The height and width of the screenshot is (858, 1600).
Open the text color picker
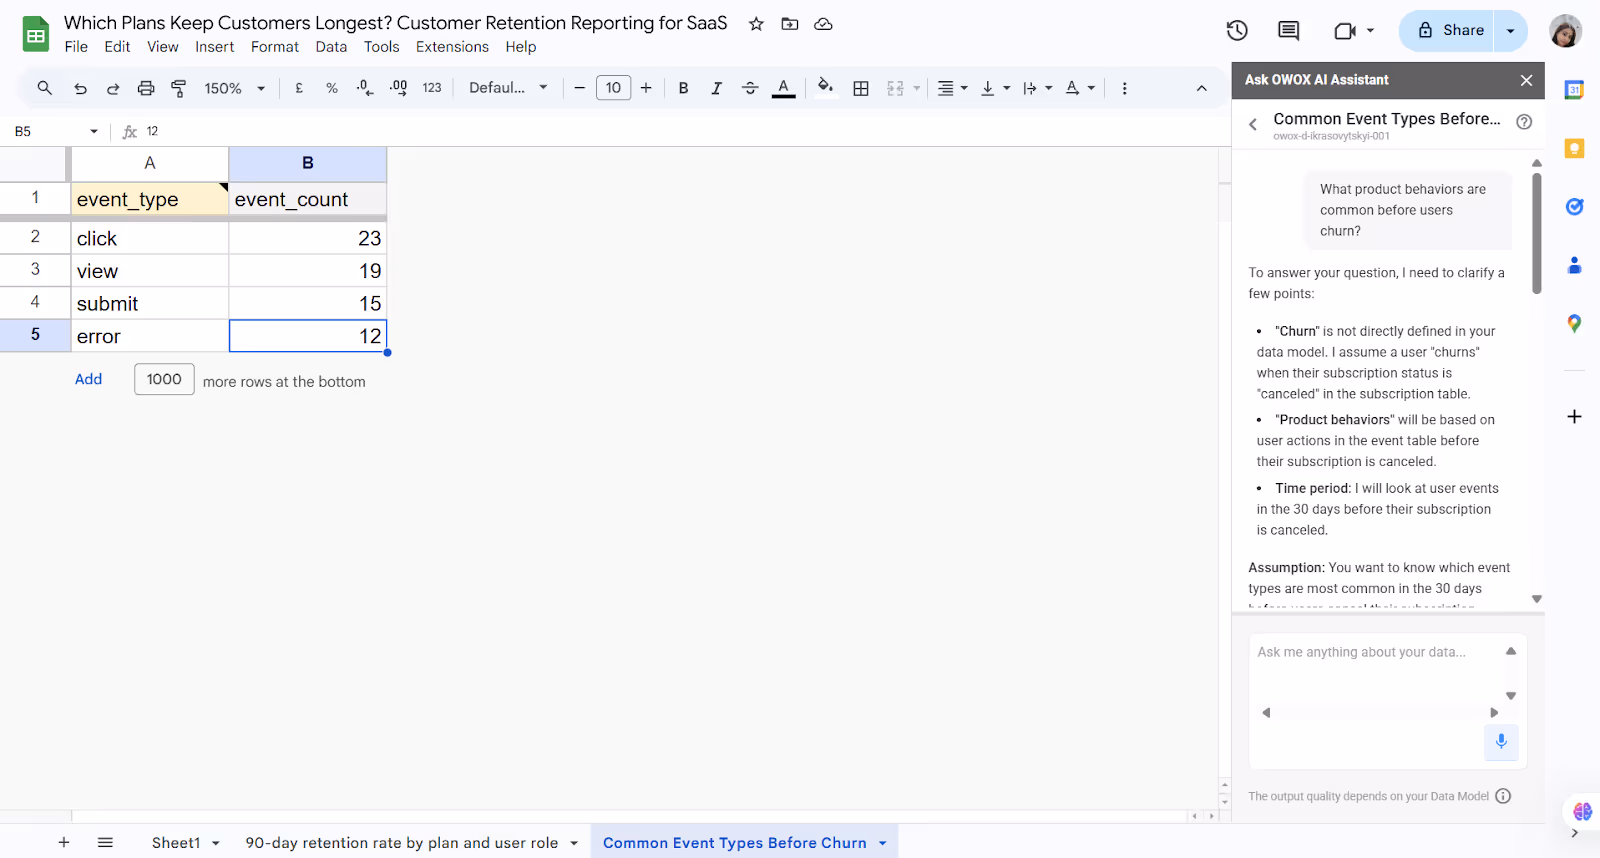point(784,88)
